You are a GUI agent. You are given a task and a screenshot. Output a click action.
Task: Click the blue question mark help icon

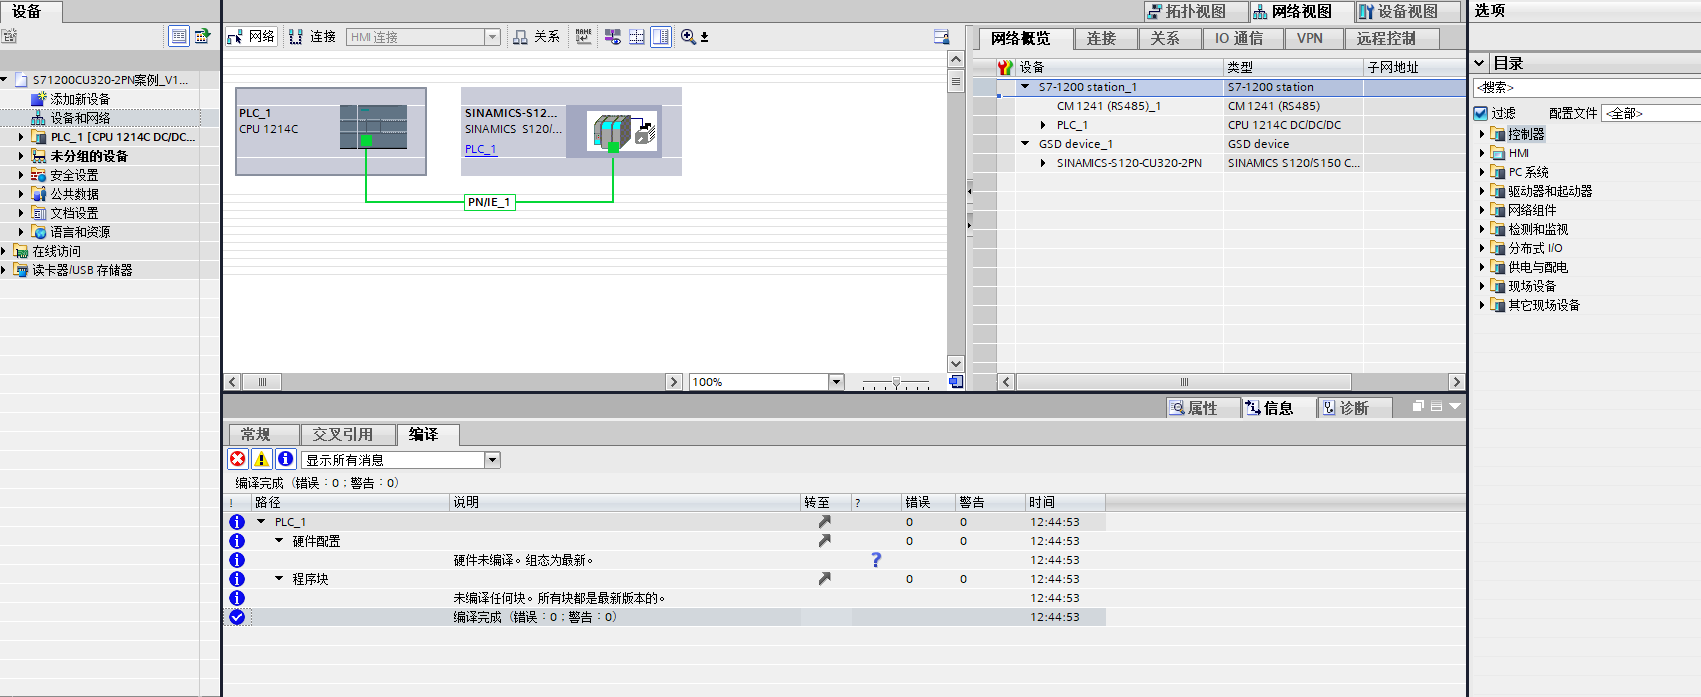click(x=876, y=560)
